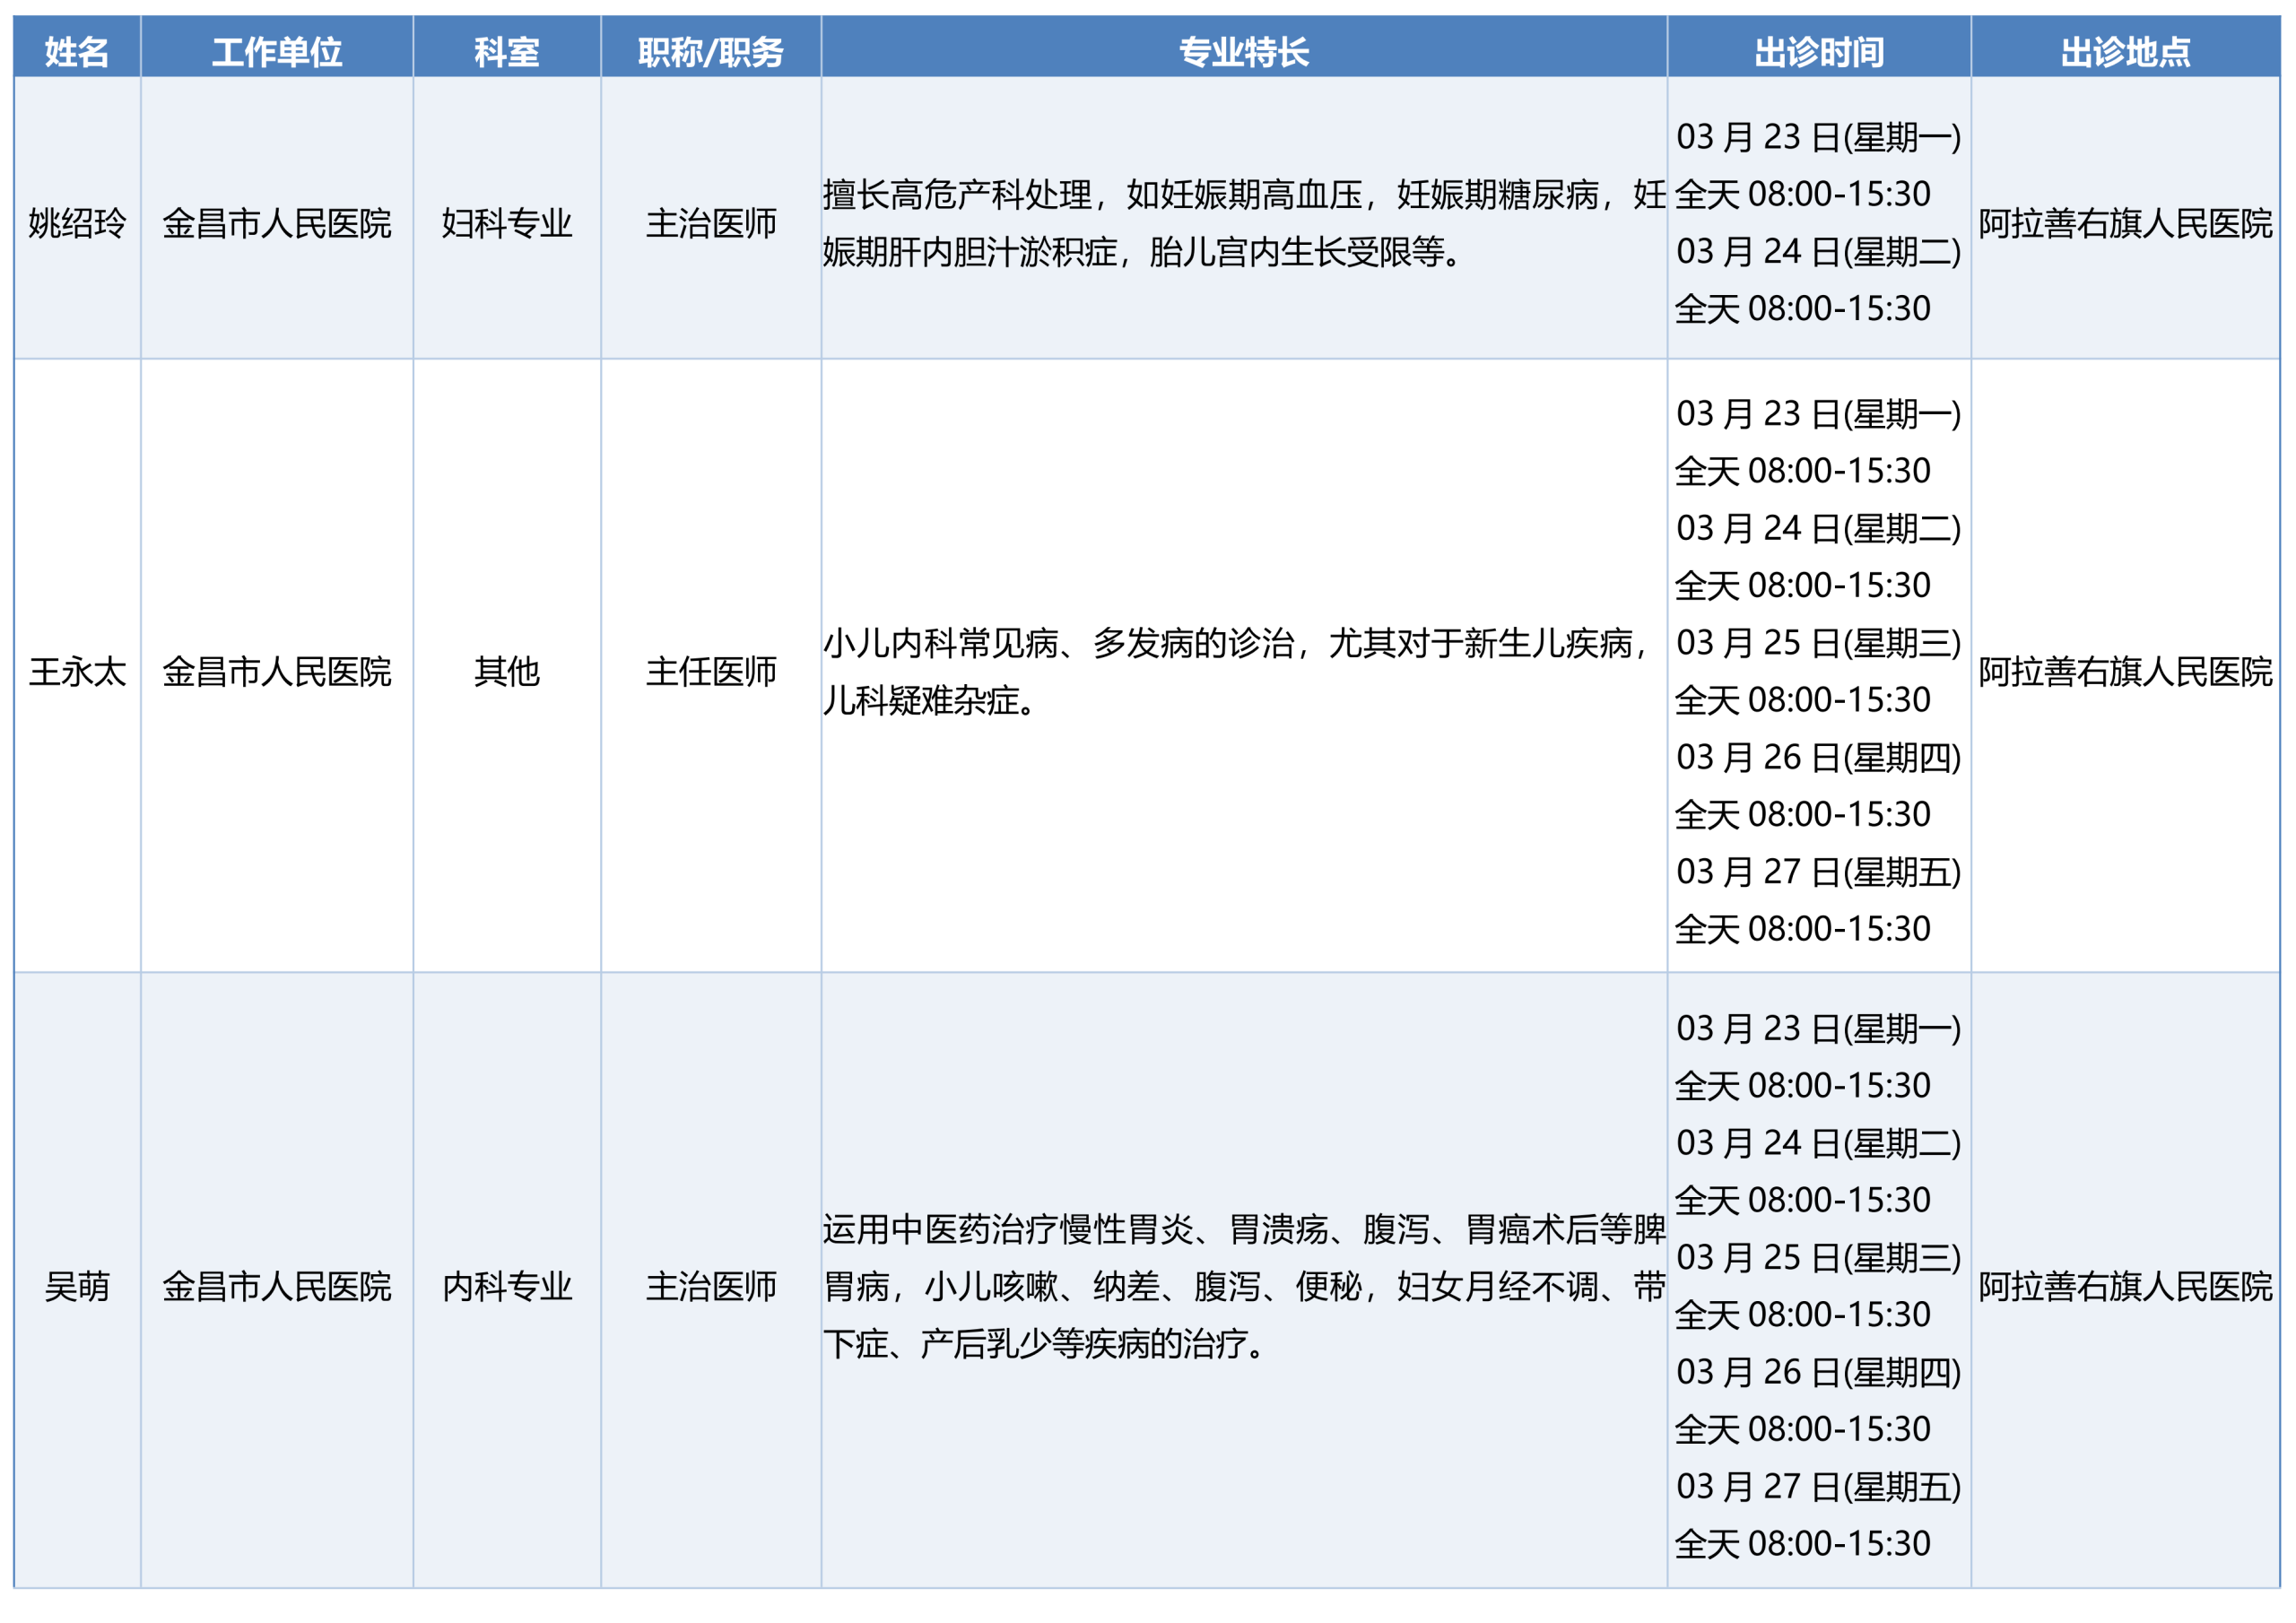Click the 内科专业 department cell
Image resolution: width=2296 pixels, height=1623 pixels.
[x=507, y=1286]
